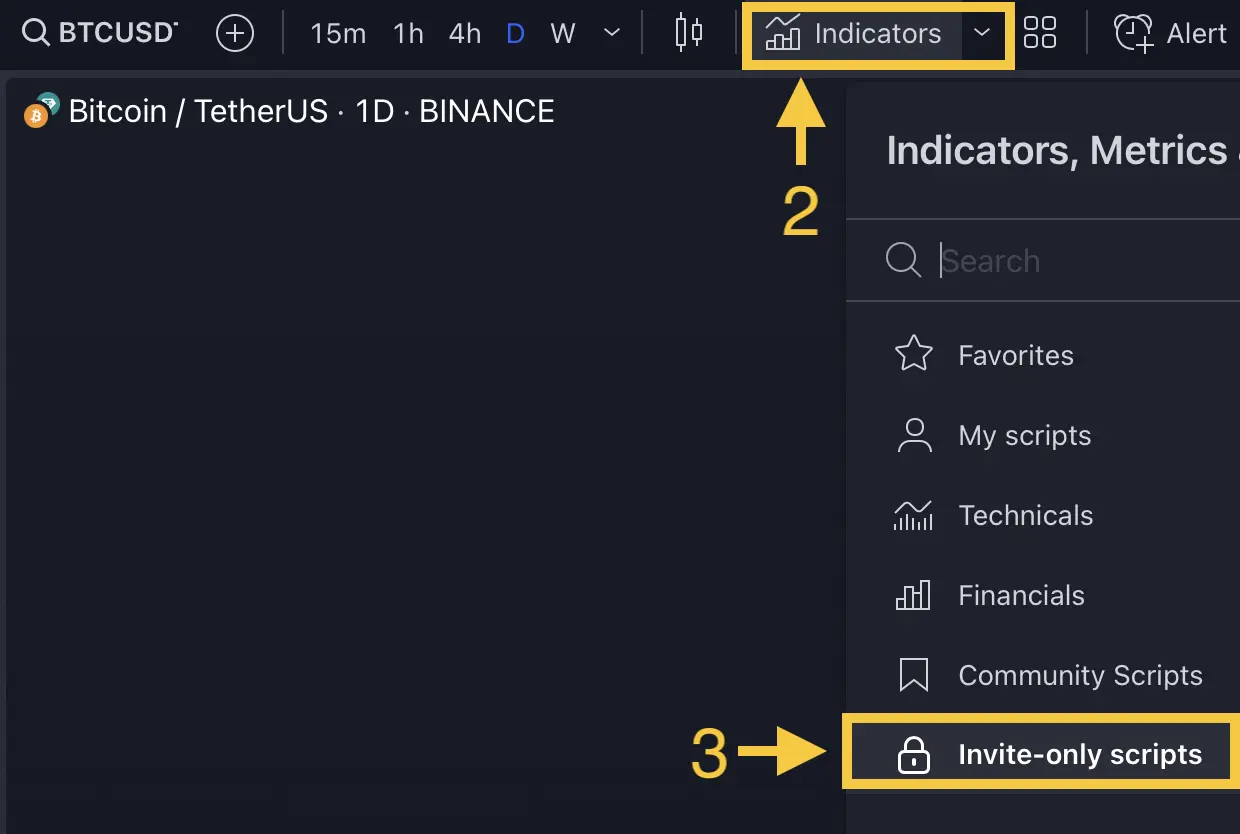The width and height of the screenshot is (1240, 834).
Task: Open the symbol search magnifier icon
Action: tap(36, 32)
